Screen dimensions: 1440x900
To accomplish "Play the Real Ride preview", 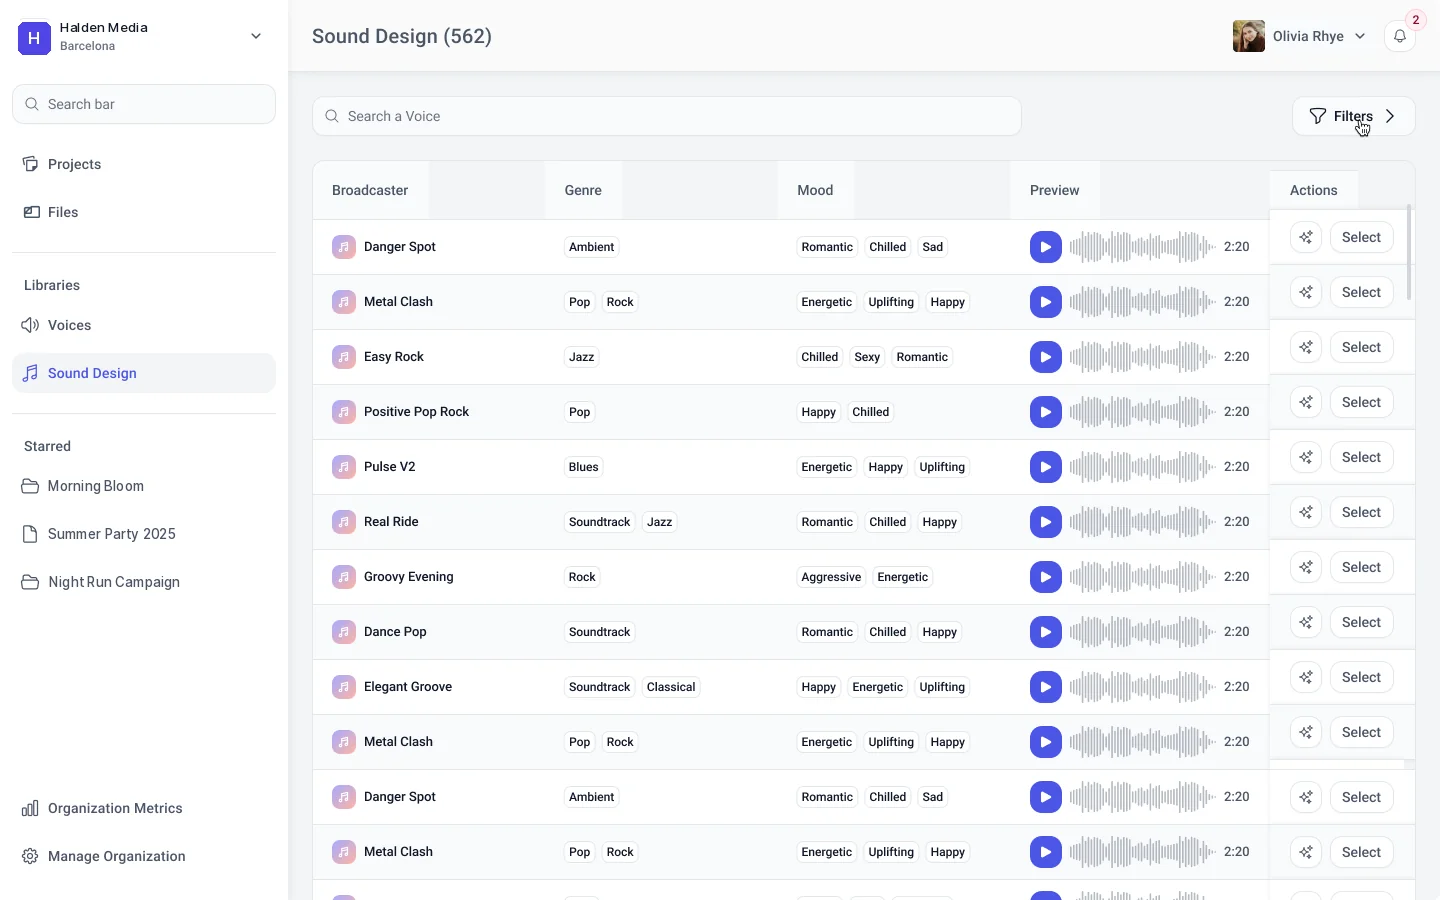I will (1045, 522).
